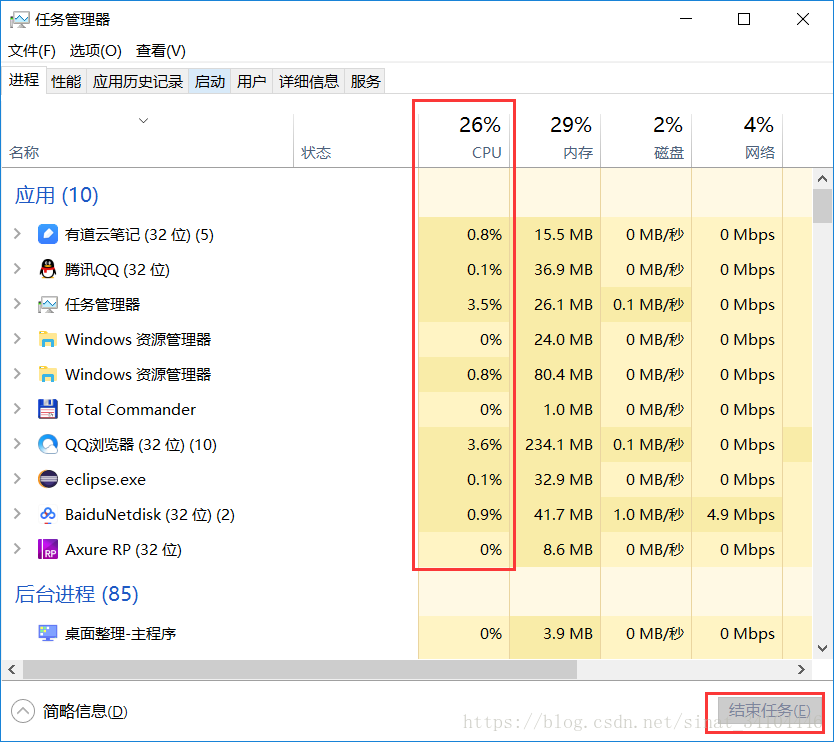Expand the 腾讯QQ process row
The height and width of the screenshot is (742, 834).
(18, 269)
